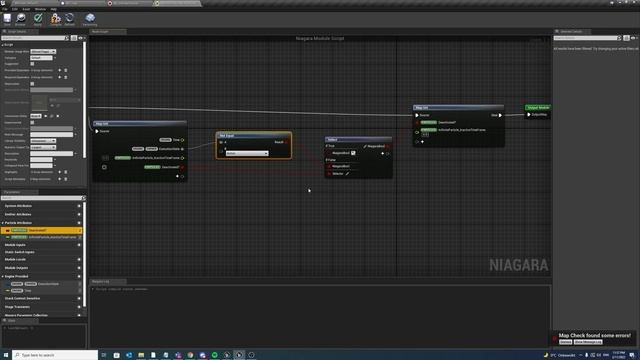Click the Refresh toolbar icon
Screen dimensions: 640x360
(x=70, y=19)
